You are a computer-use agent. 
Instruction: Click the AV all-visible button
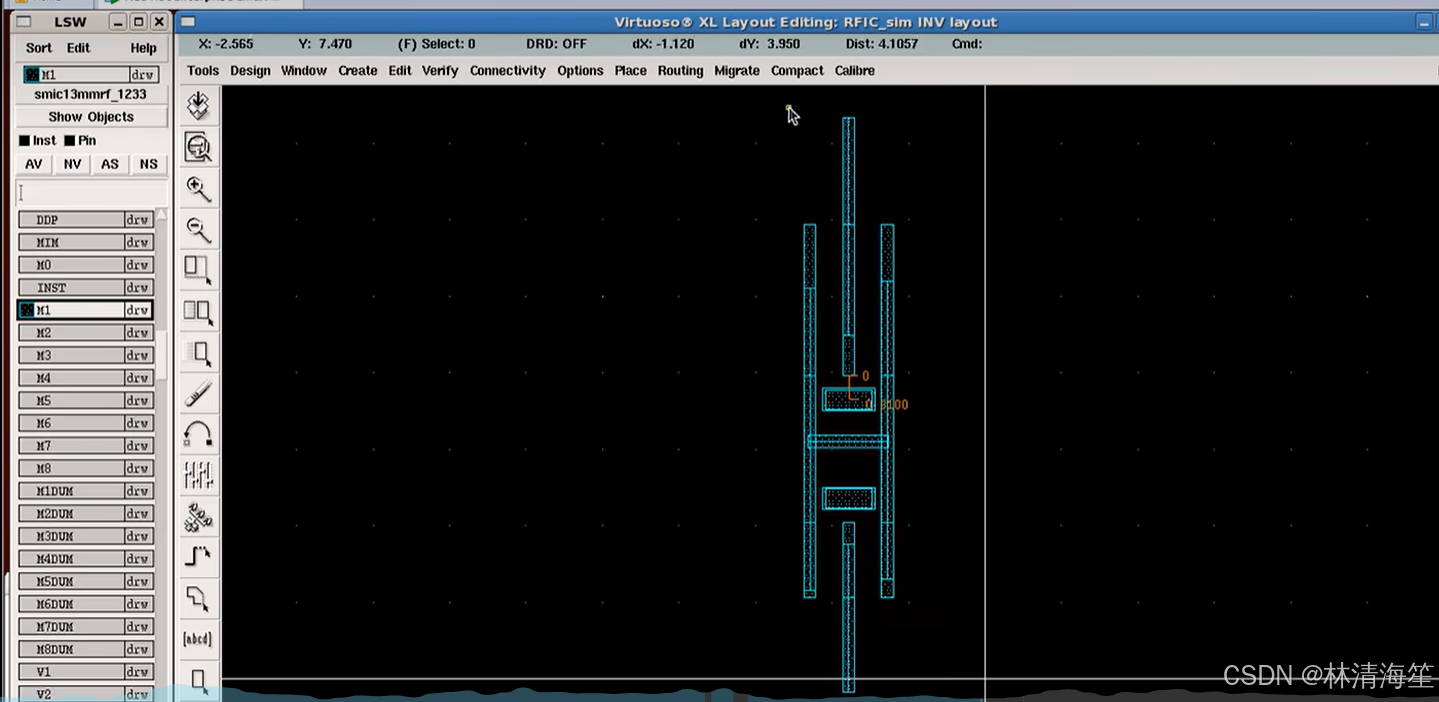click(34, 164)
